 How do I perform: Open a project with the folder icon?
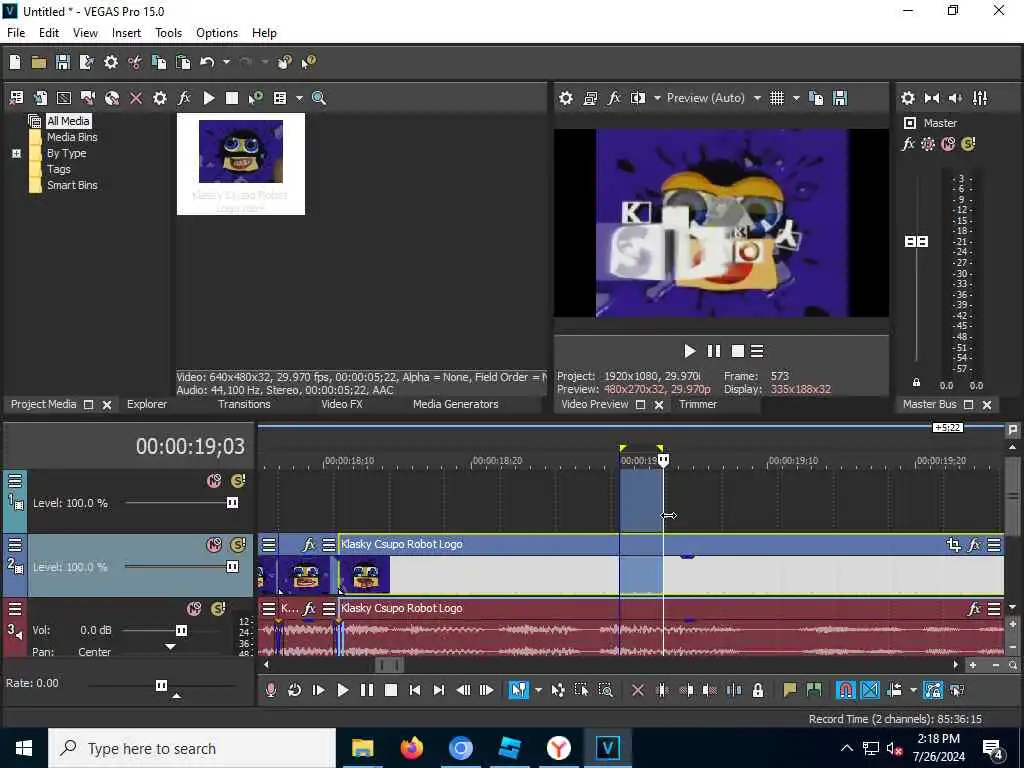tap(39, 62)
